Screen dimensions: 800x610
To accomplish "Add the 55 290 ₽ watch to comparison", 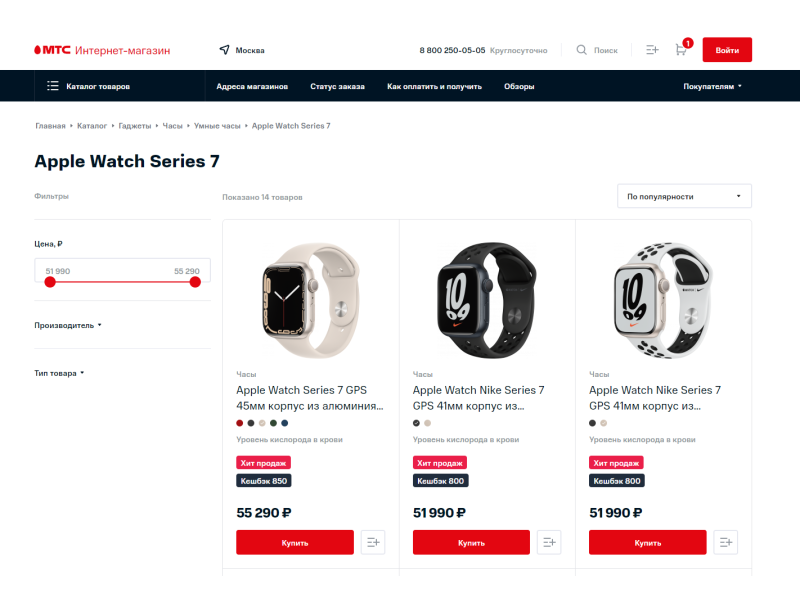I will 373,542.
